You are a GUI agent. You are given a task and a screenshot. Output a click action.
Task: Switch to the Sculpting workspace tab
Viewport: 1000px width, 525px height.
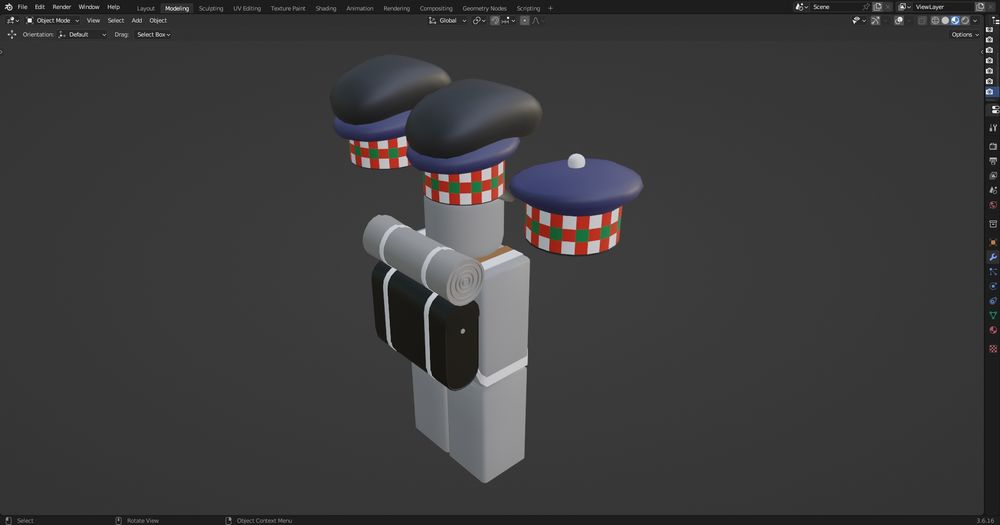(x=211, y=8)
